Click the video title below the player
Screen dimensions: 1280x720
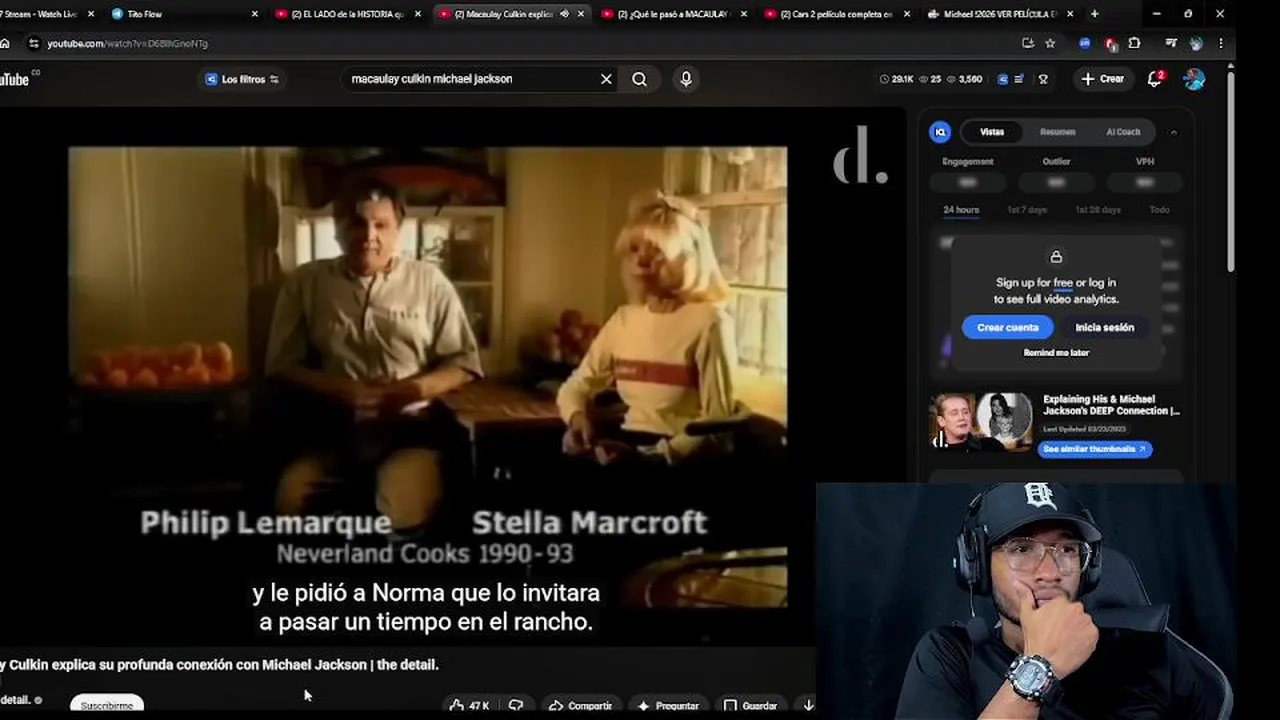219,665
